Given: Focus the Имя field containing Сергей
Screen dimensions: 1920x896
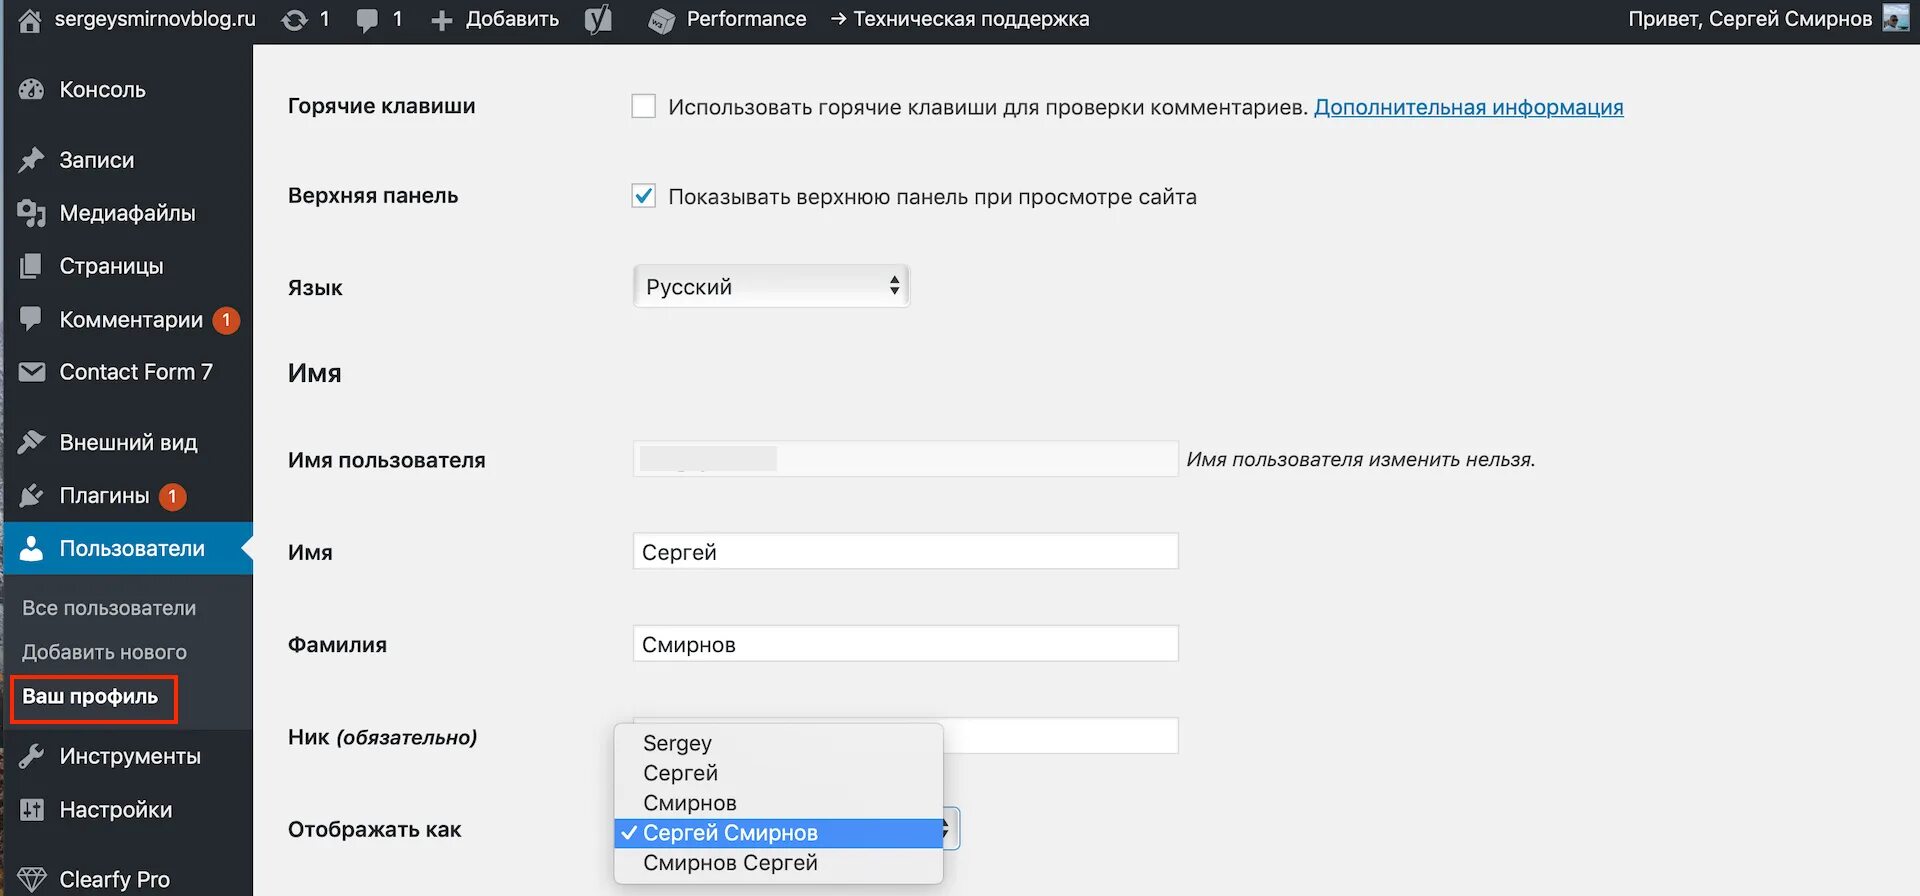Looking at the screenshot, I should pyautogui.click(x=905, y=552).
